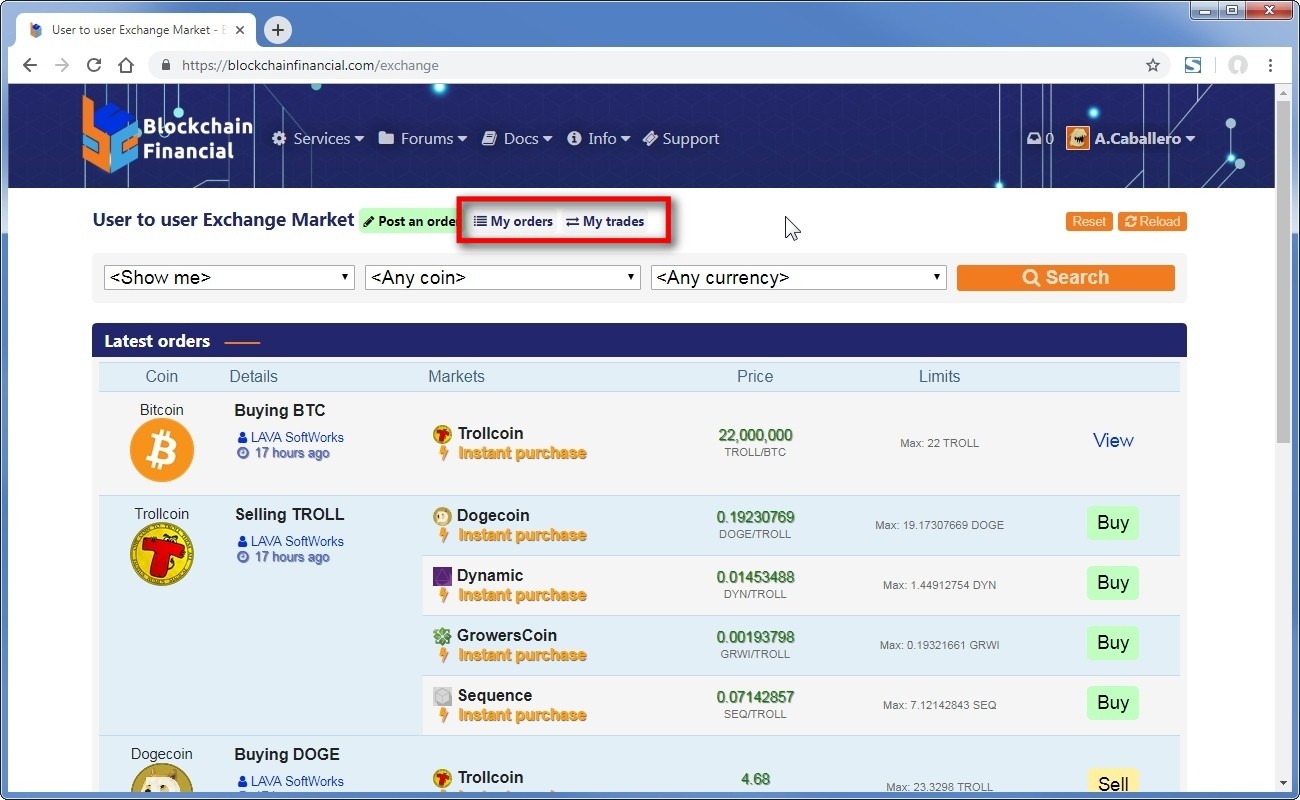This screenshot has height=800, width=1300.
Task: Click the Blockchain Financial logo
Action: (x=166, y=137)
